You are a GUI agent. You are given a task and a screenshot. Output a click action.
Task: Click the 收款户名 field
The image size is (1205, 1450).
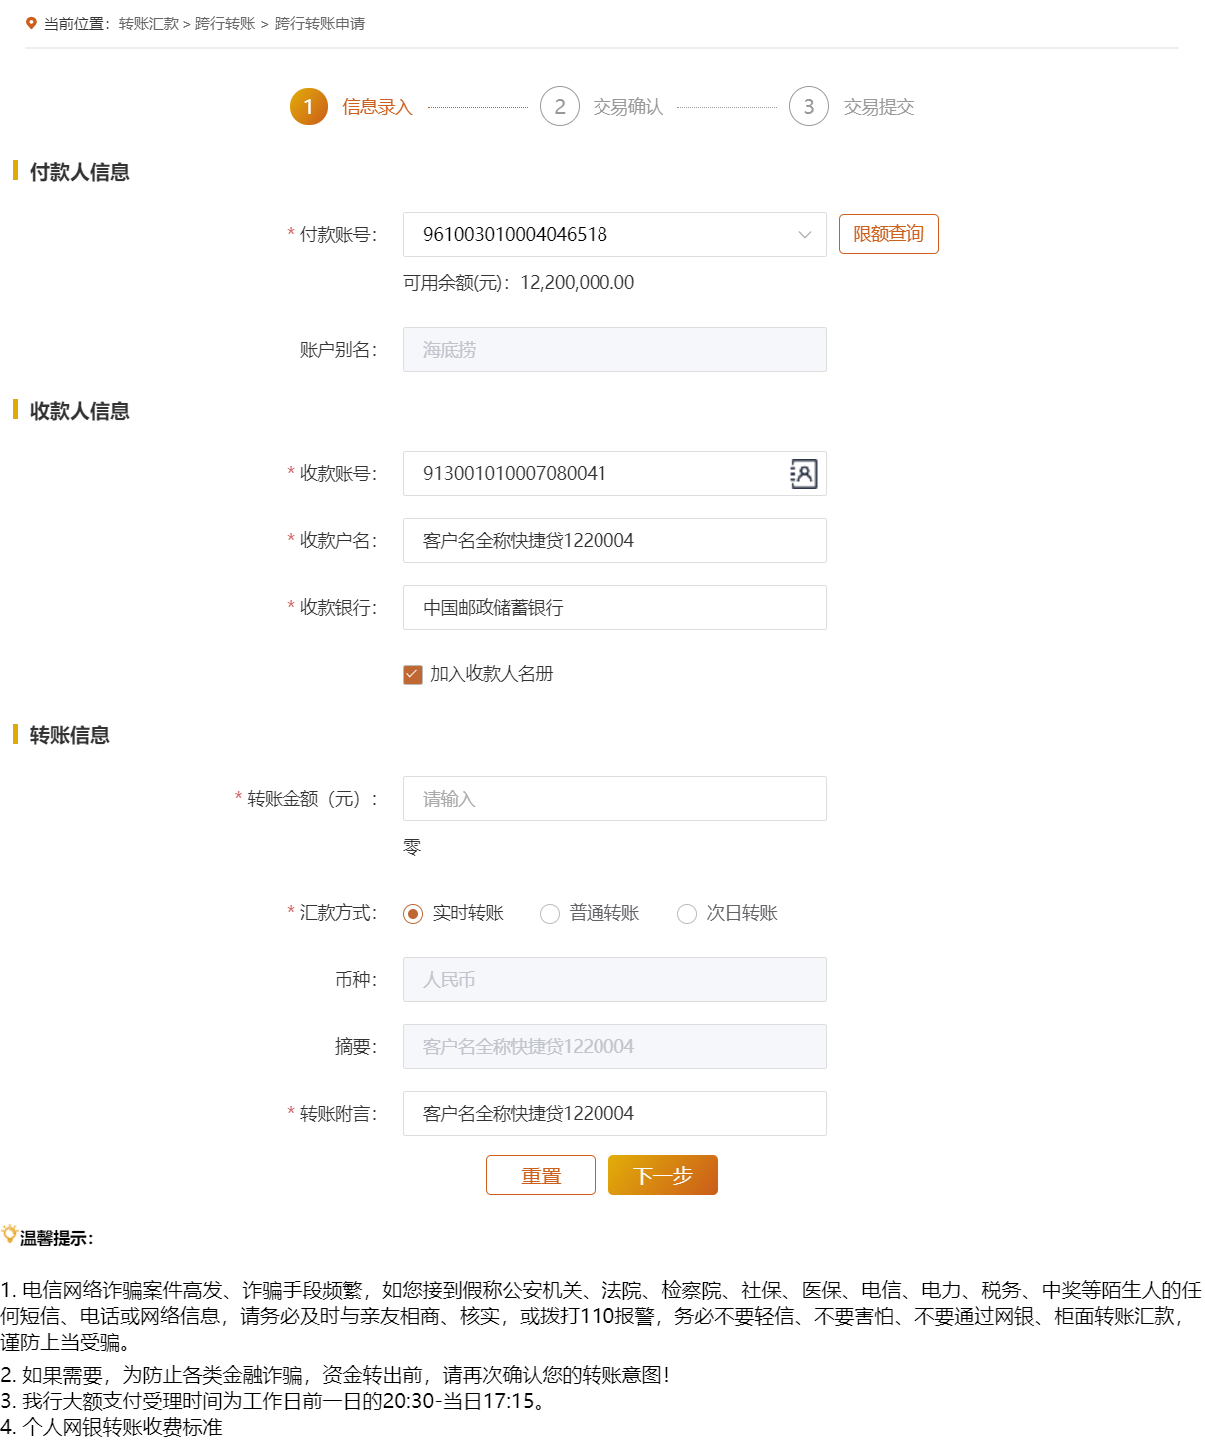coord(613,540)
